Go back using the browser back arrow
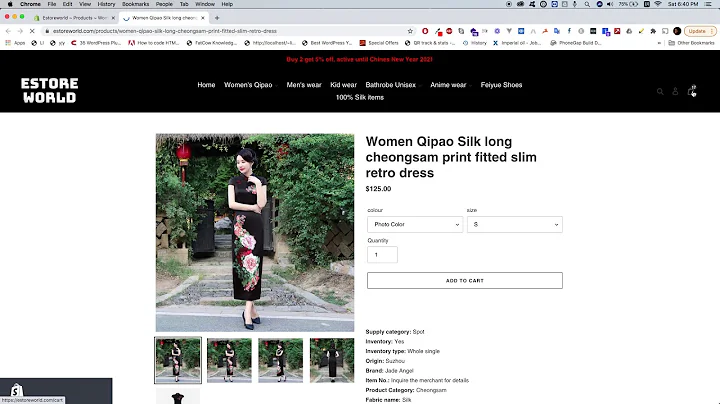Screen dimensions: 720x404 point(8,31)
